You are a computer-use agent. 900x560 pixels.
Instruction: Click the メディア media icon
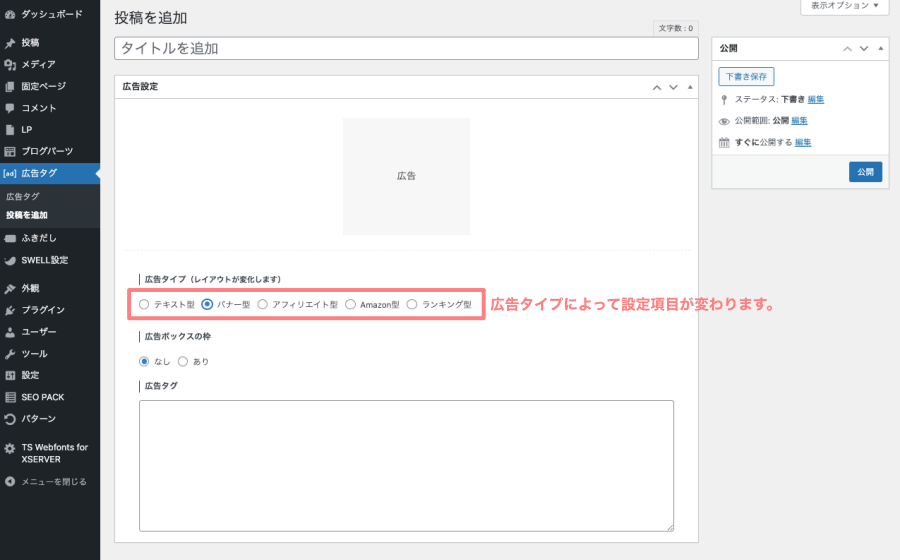(x=10, y=65)
